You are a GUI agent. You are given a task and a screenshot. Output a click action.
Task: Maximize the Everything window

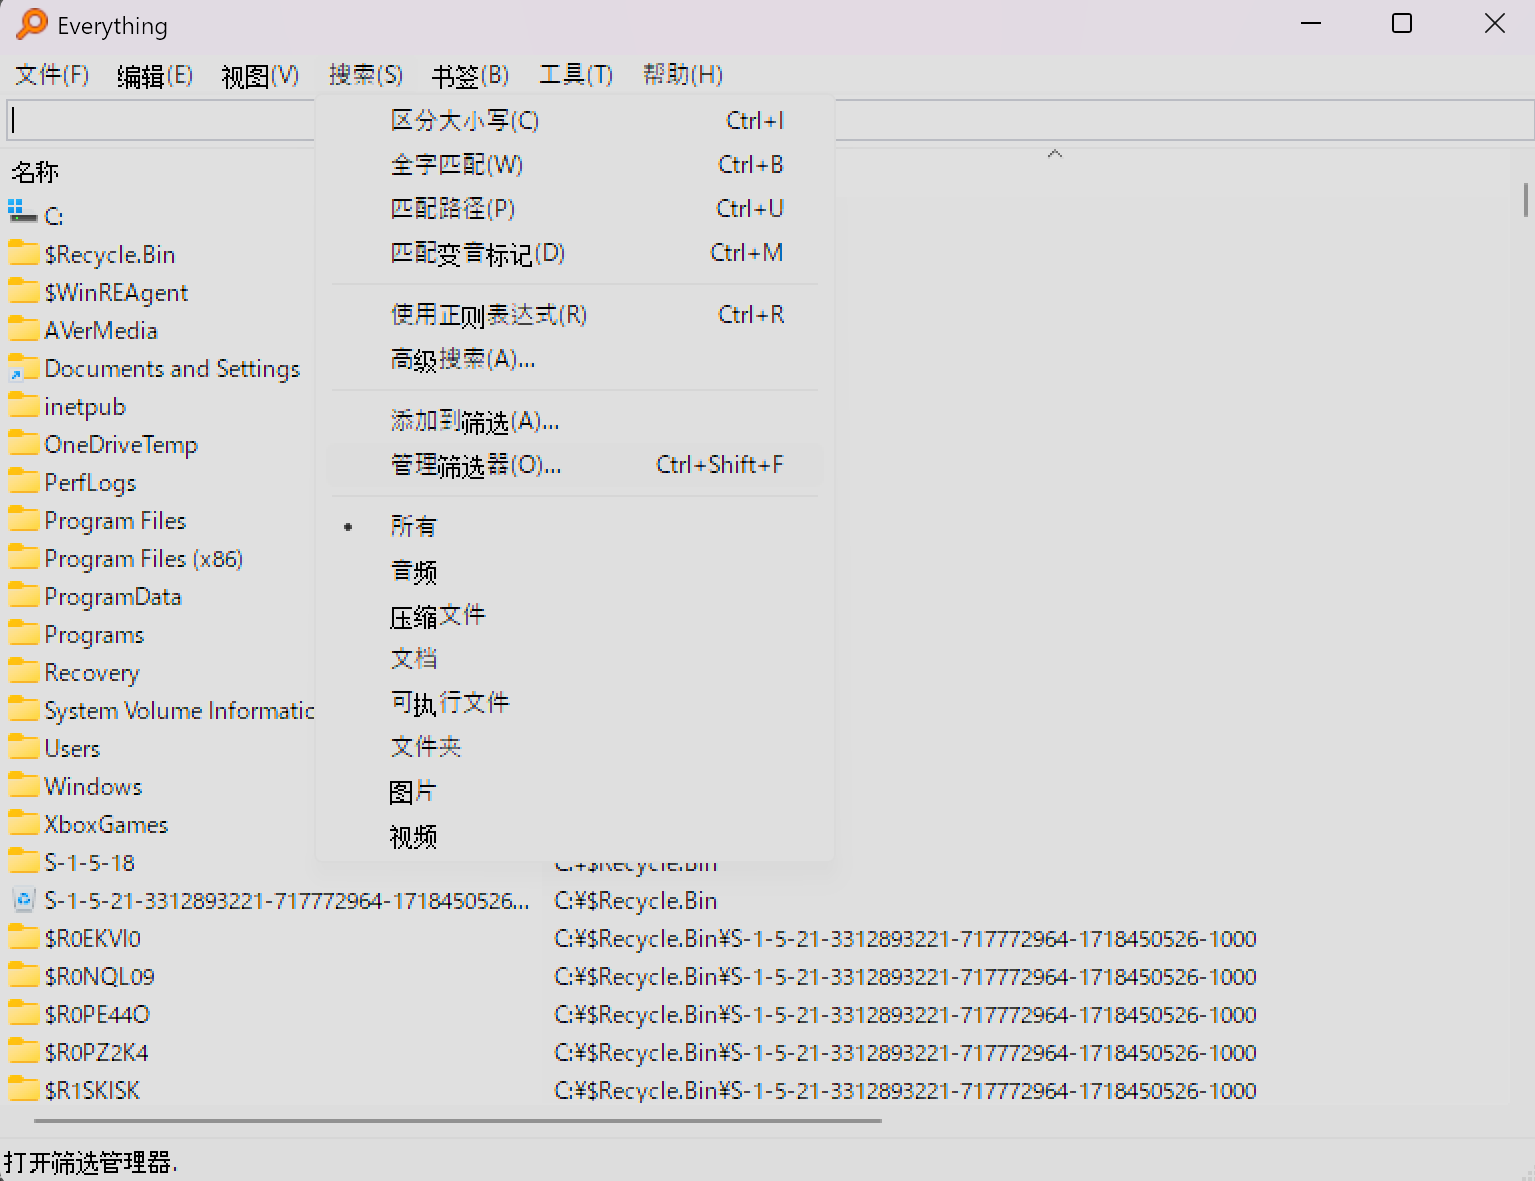tap(1402, 23)
